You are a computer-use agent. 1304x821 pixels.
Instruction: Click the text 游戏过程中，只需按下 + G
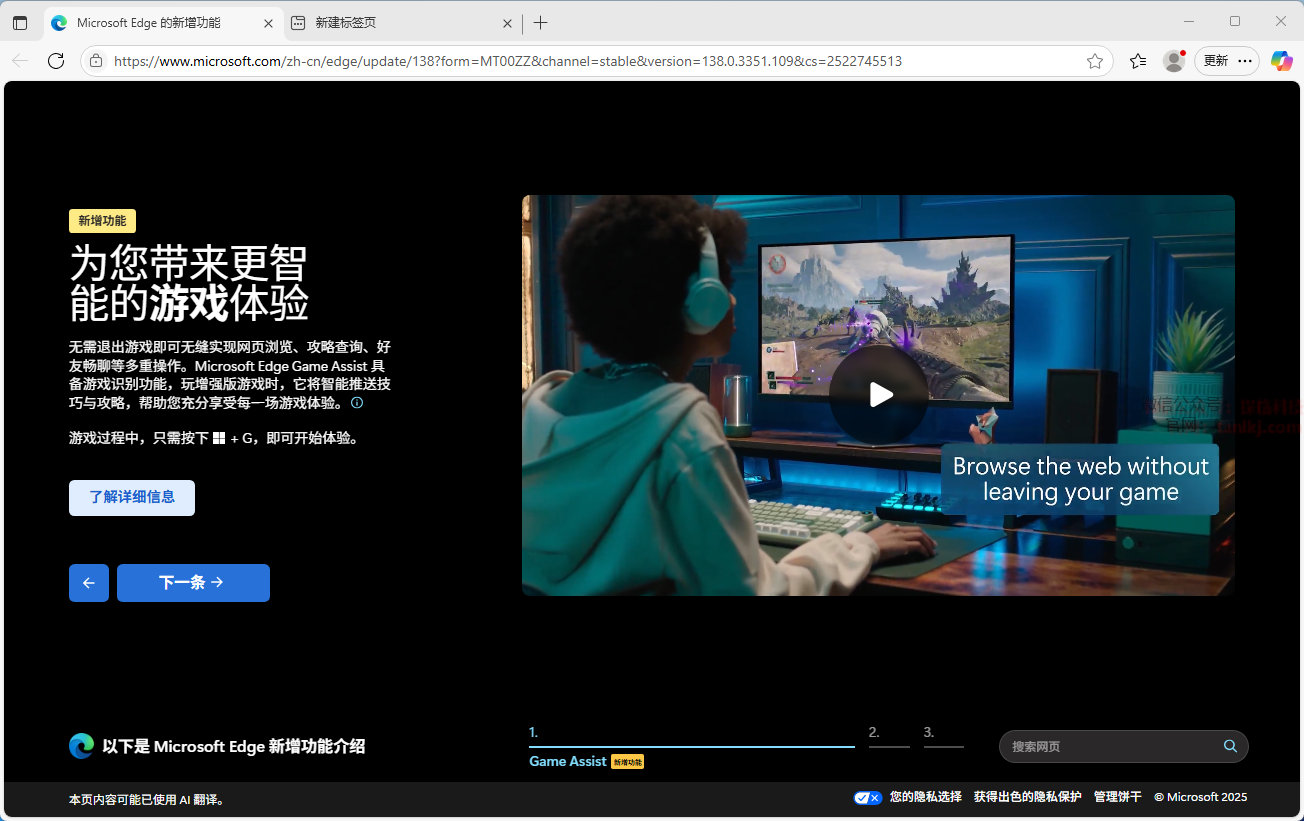(213, 438)
